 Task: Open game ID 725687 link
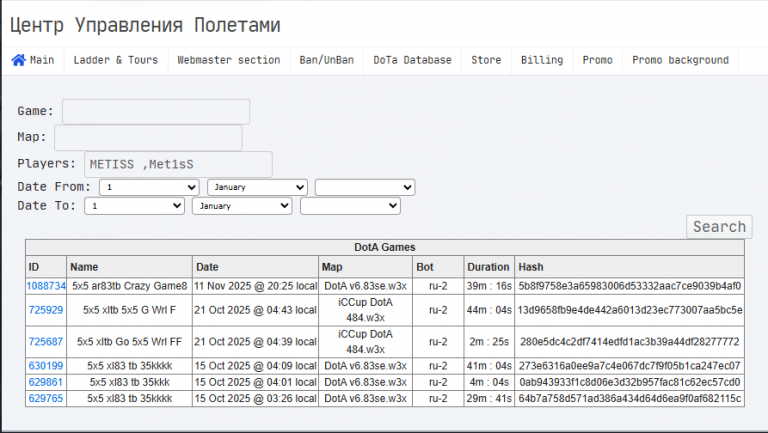pyautogui.click(x=46, y=342)
